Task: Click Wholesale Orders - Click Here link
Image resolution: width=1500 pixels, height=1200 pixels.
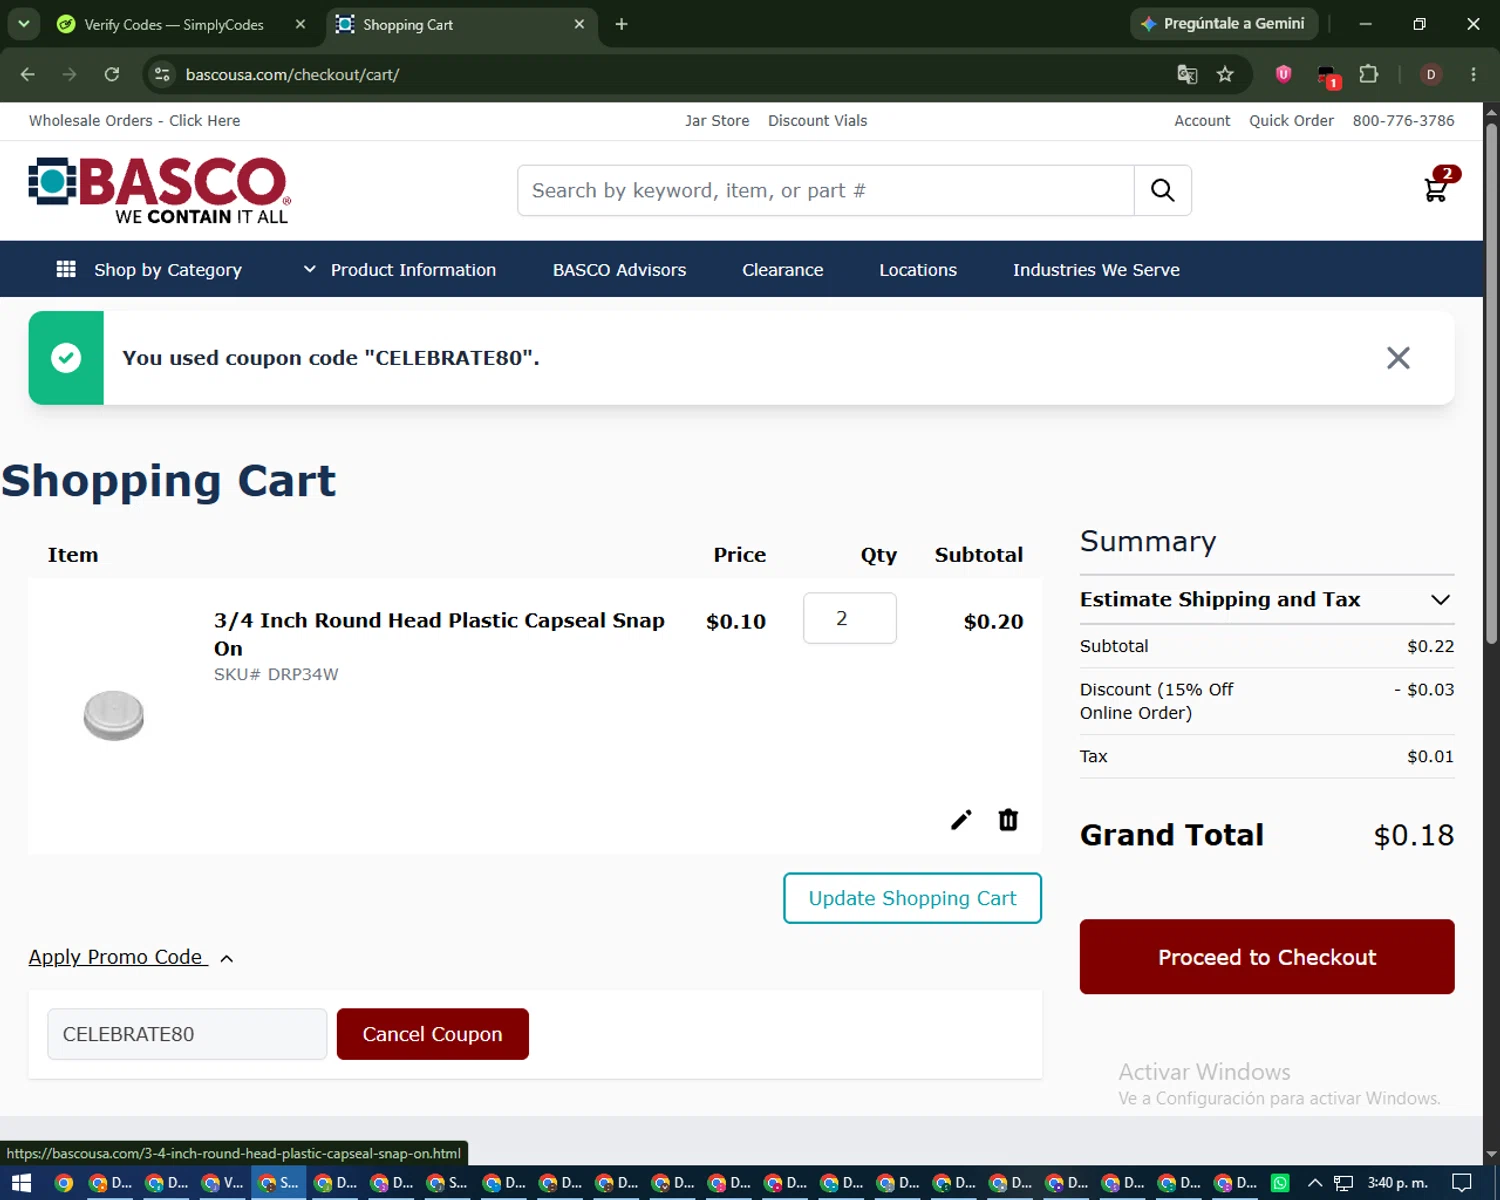Action: pos(134,120)
